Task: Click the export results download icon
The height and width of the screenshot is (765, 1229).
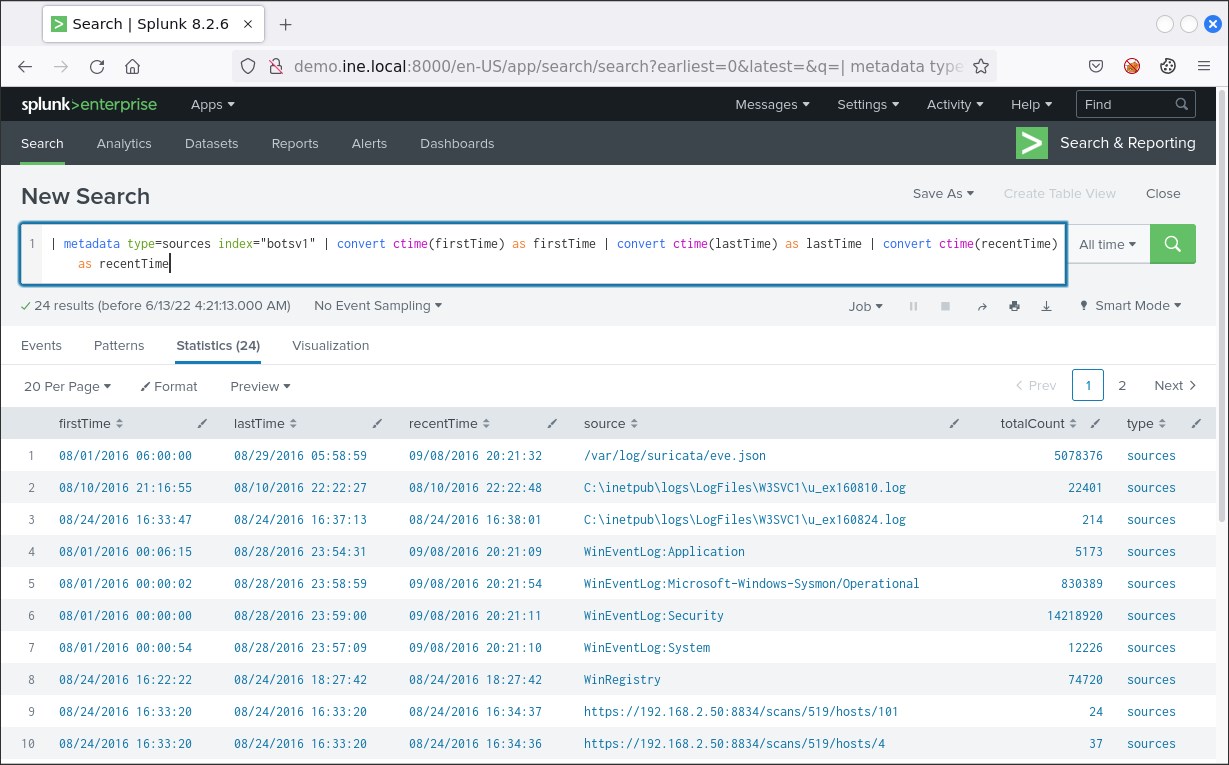Action: click(x=1046, y=306)
